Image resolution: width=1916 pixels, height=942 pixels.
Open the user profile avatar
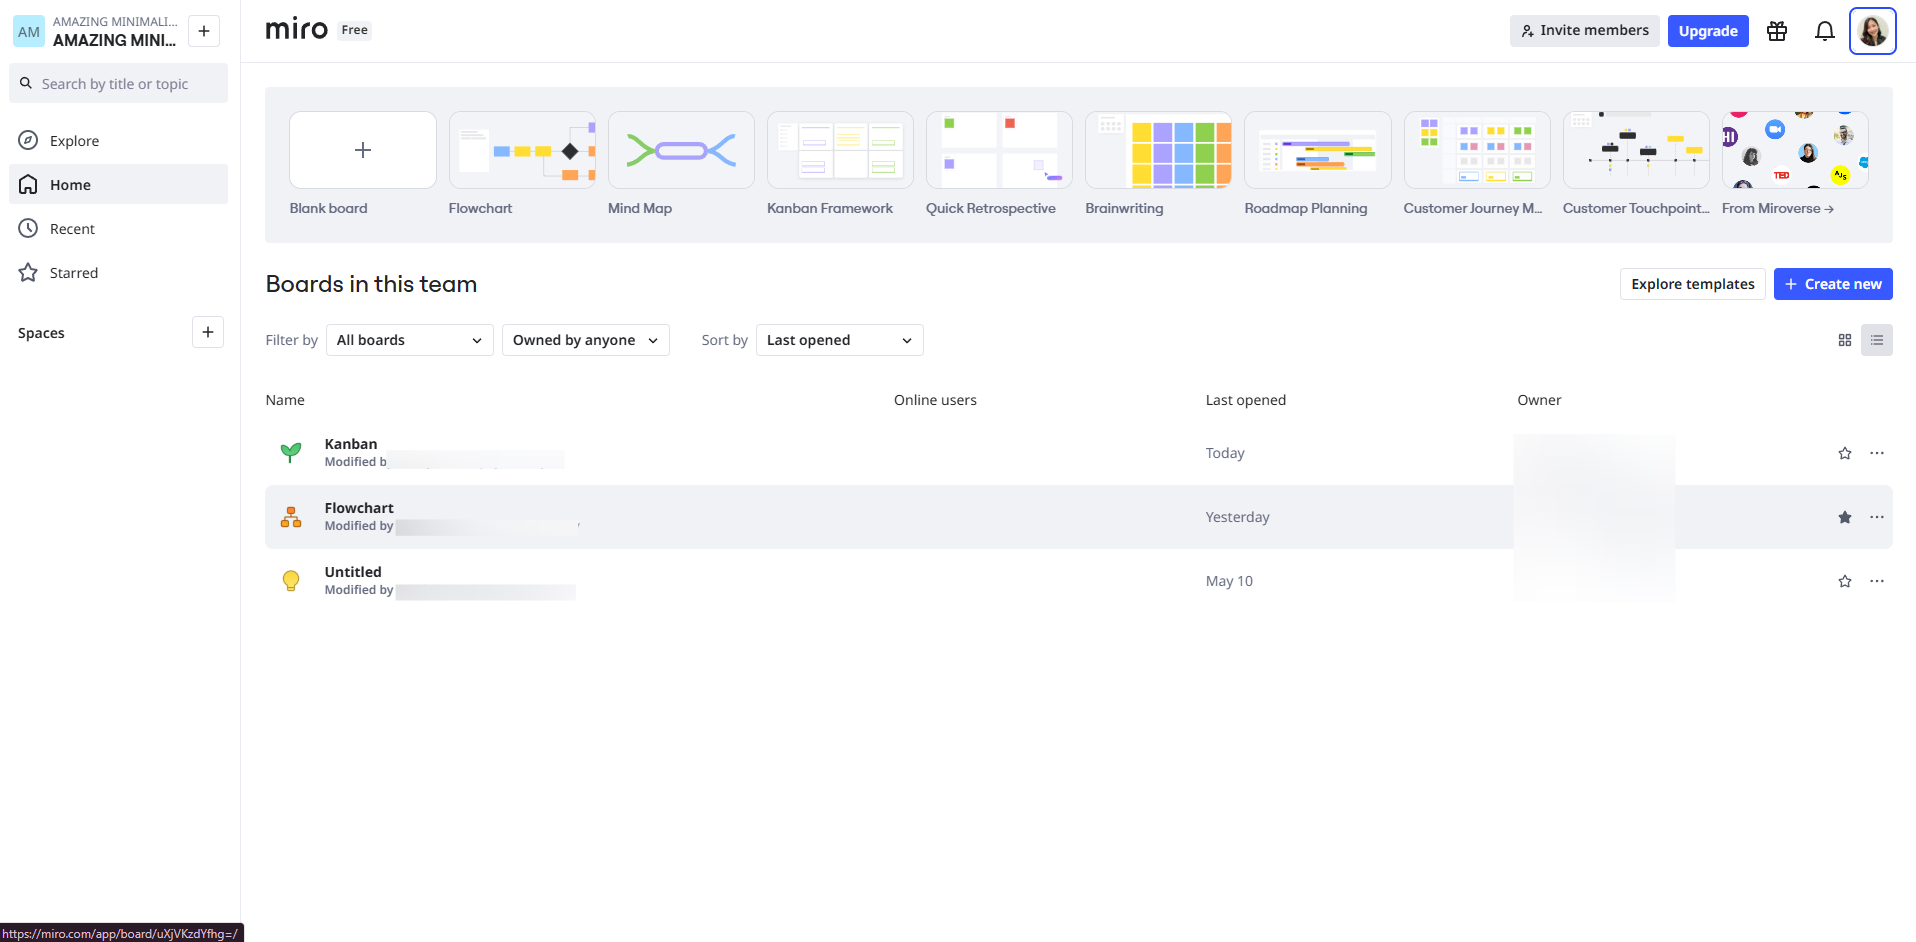pyautogui.click(x=1872, y=31)
